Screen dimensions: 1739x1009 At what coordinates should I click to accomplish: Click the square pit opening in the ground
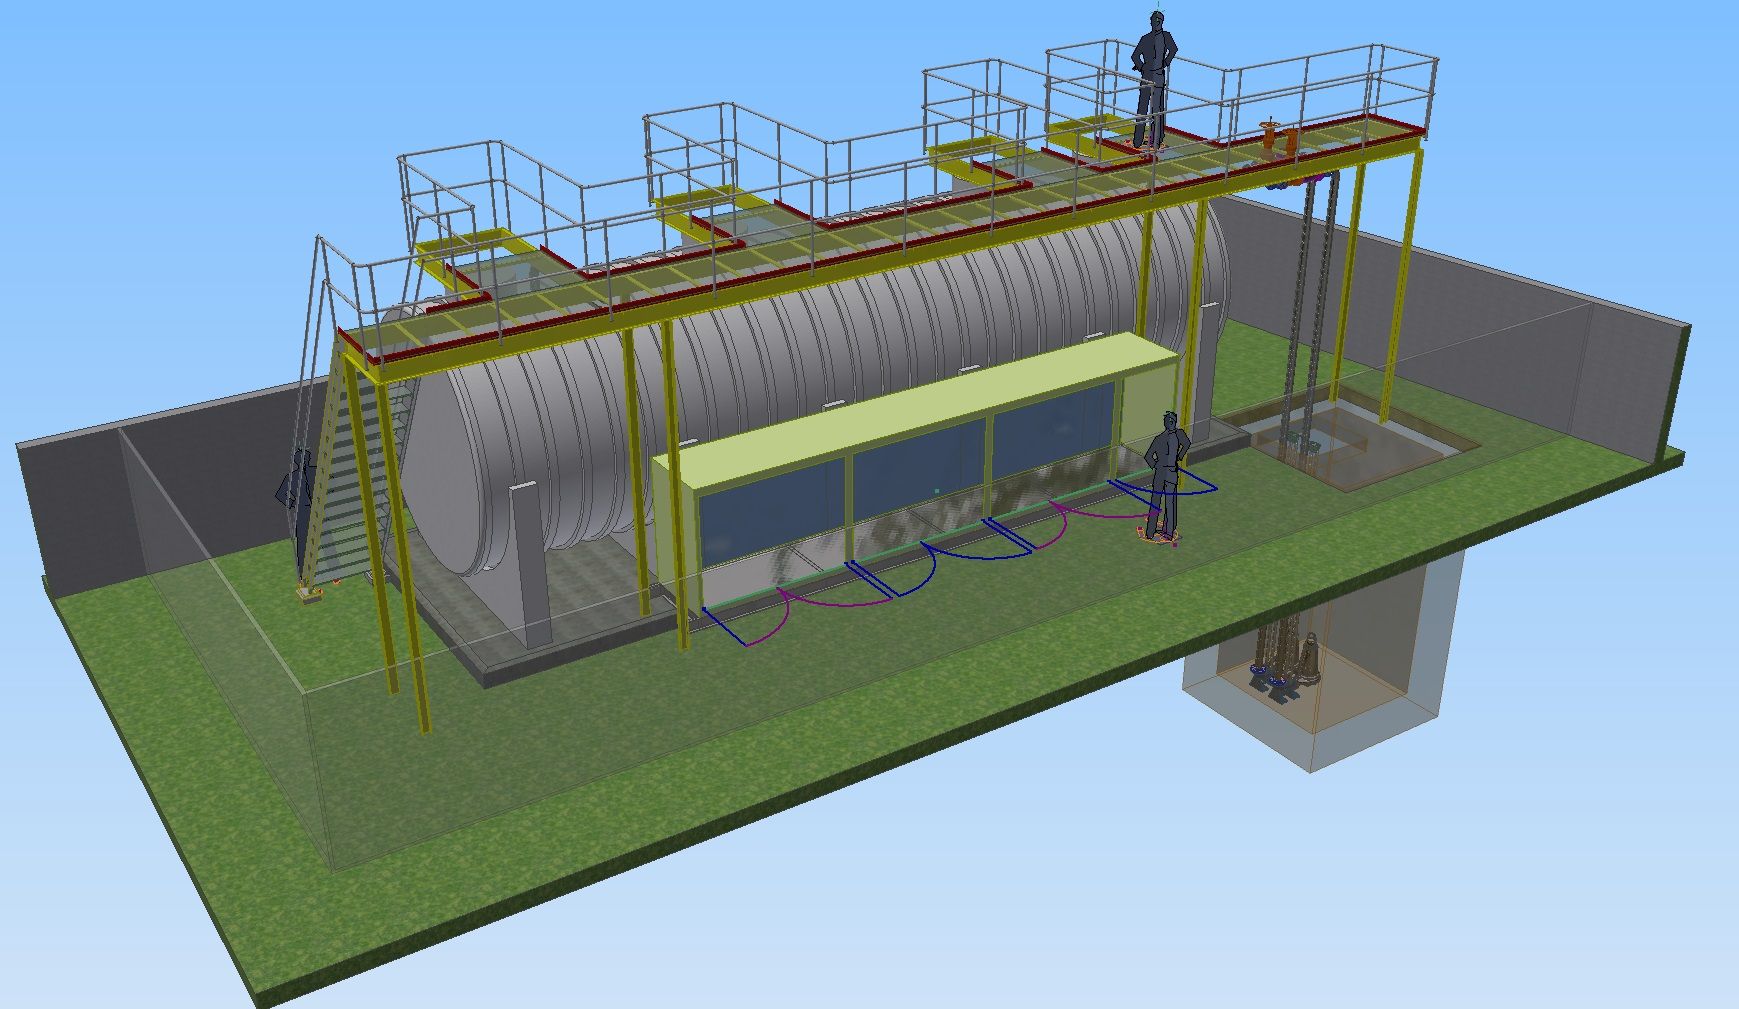[x=1340, y=445]
